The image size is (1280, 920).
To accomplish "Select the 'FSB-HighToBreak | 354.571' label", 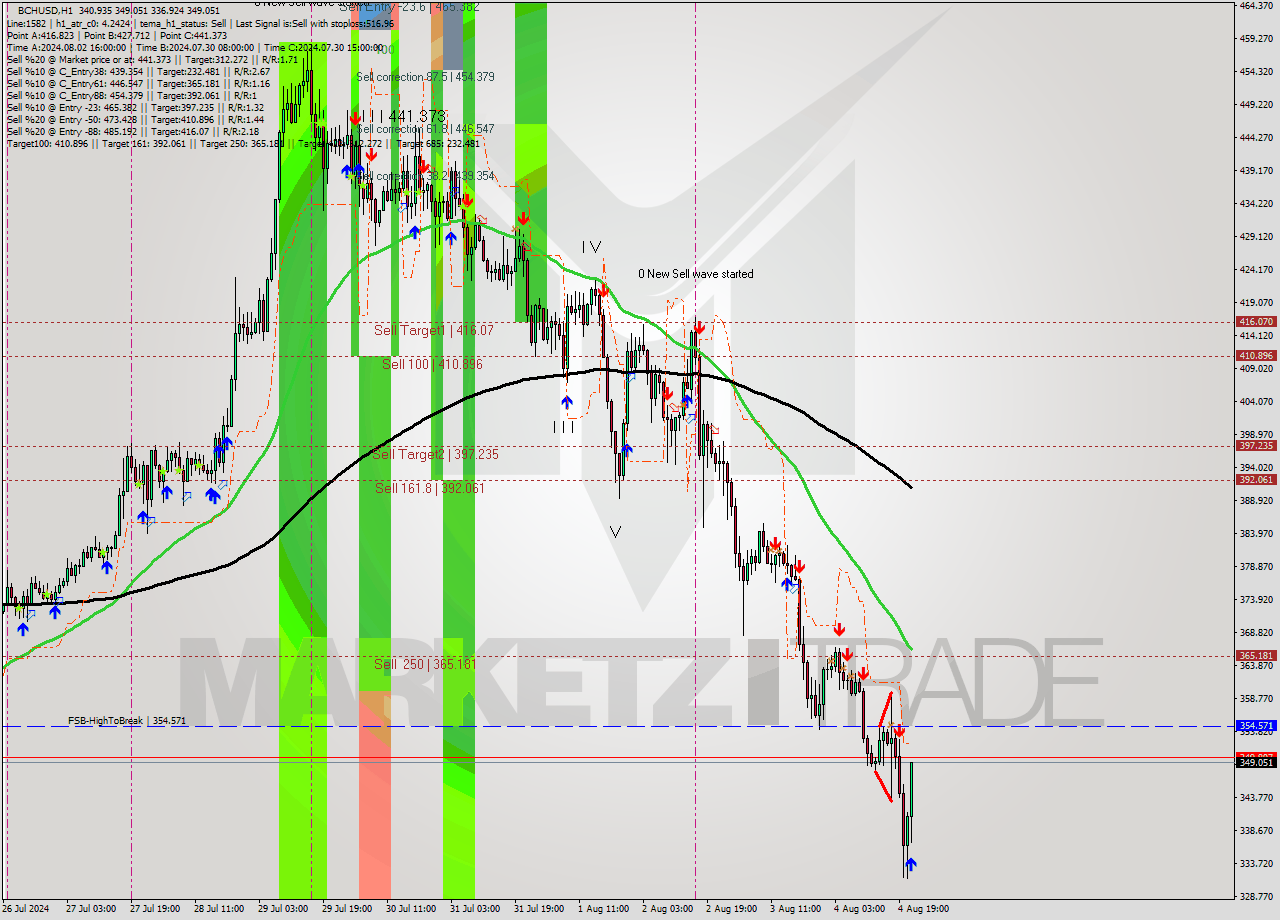I will coord(127,720).
